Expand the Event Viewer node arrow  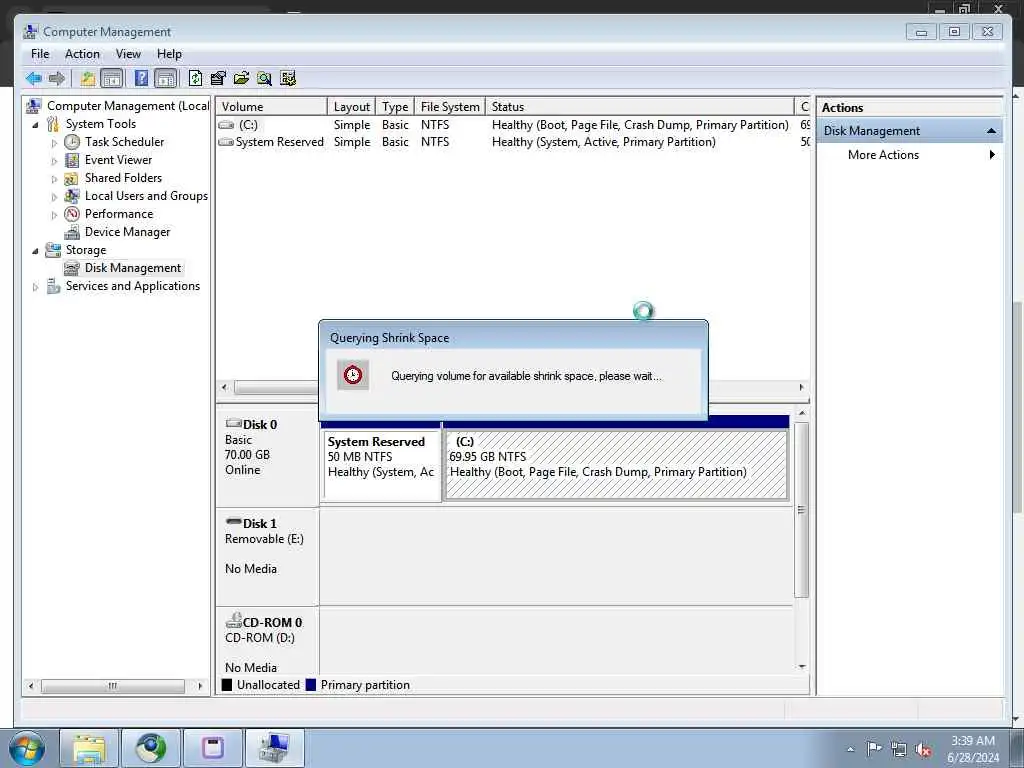[x=54, y=161]
